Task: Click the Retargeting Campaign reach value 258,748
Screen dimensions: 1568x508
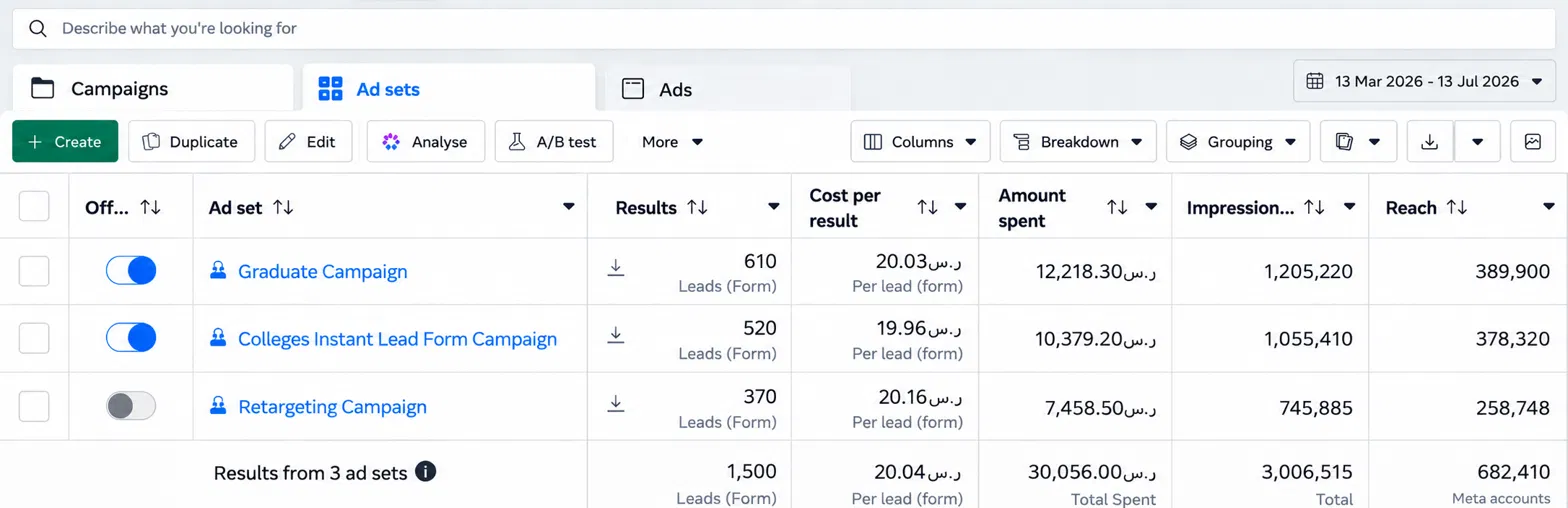Action: point(1512,407)
